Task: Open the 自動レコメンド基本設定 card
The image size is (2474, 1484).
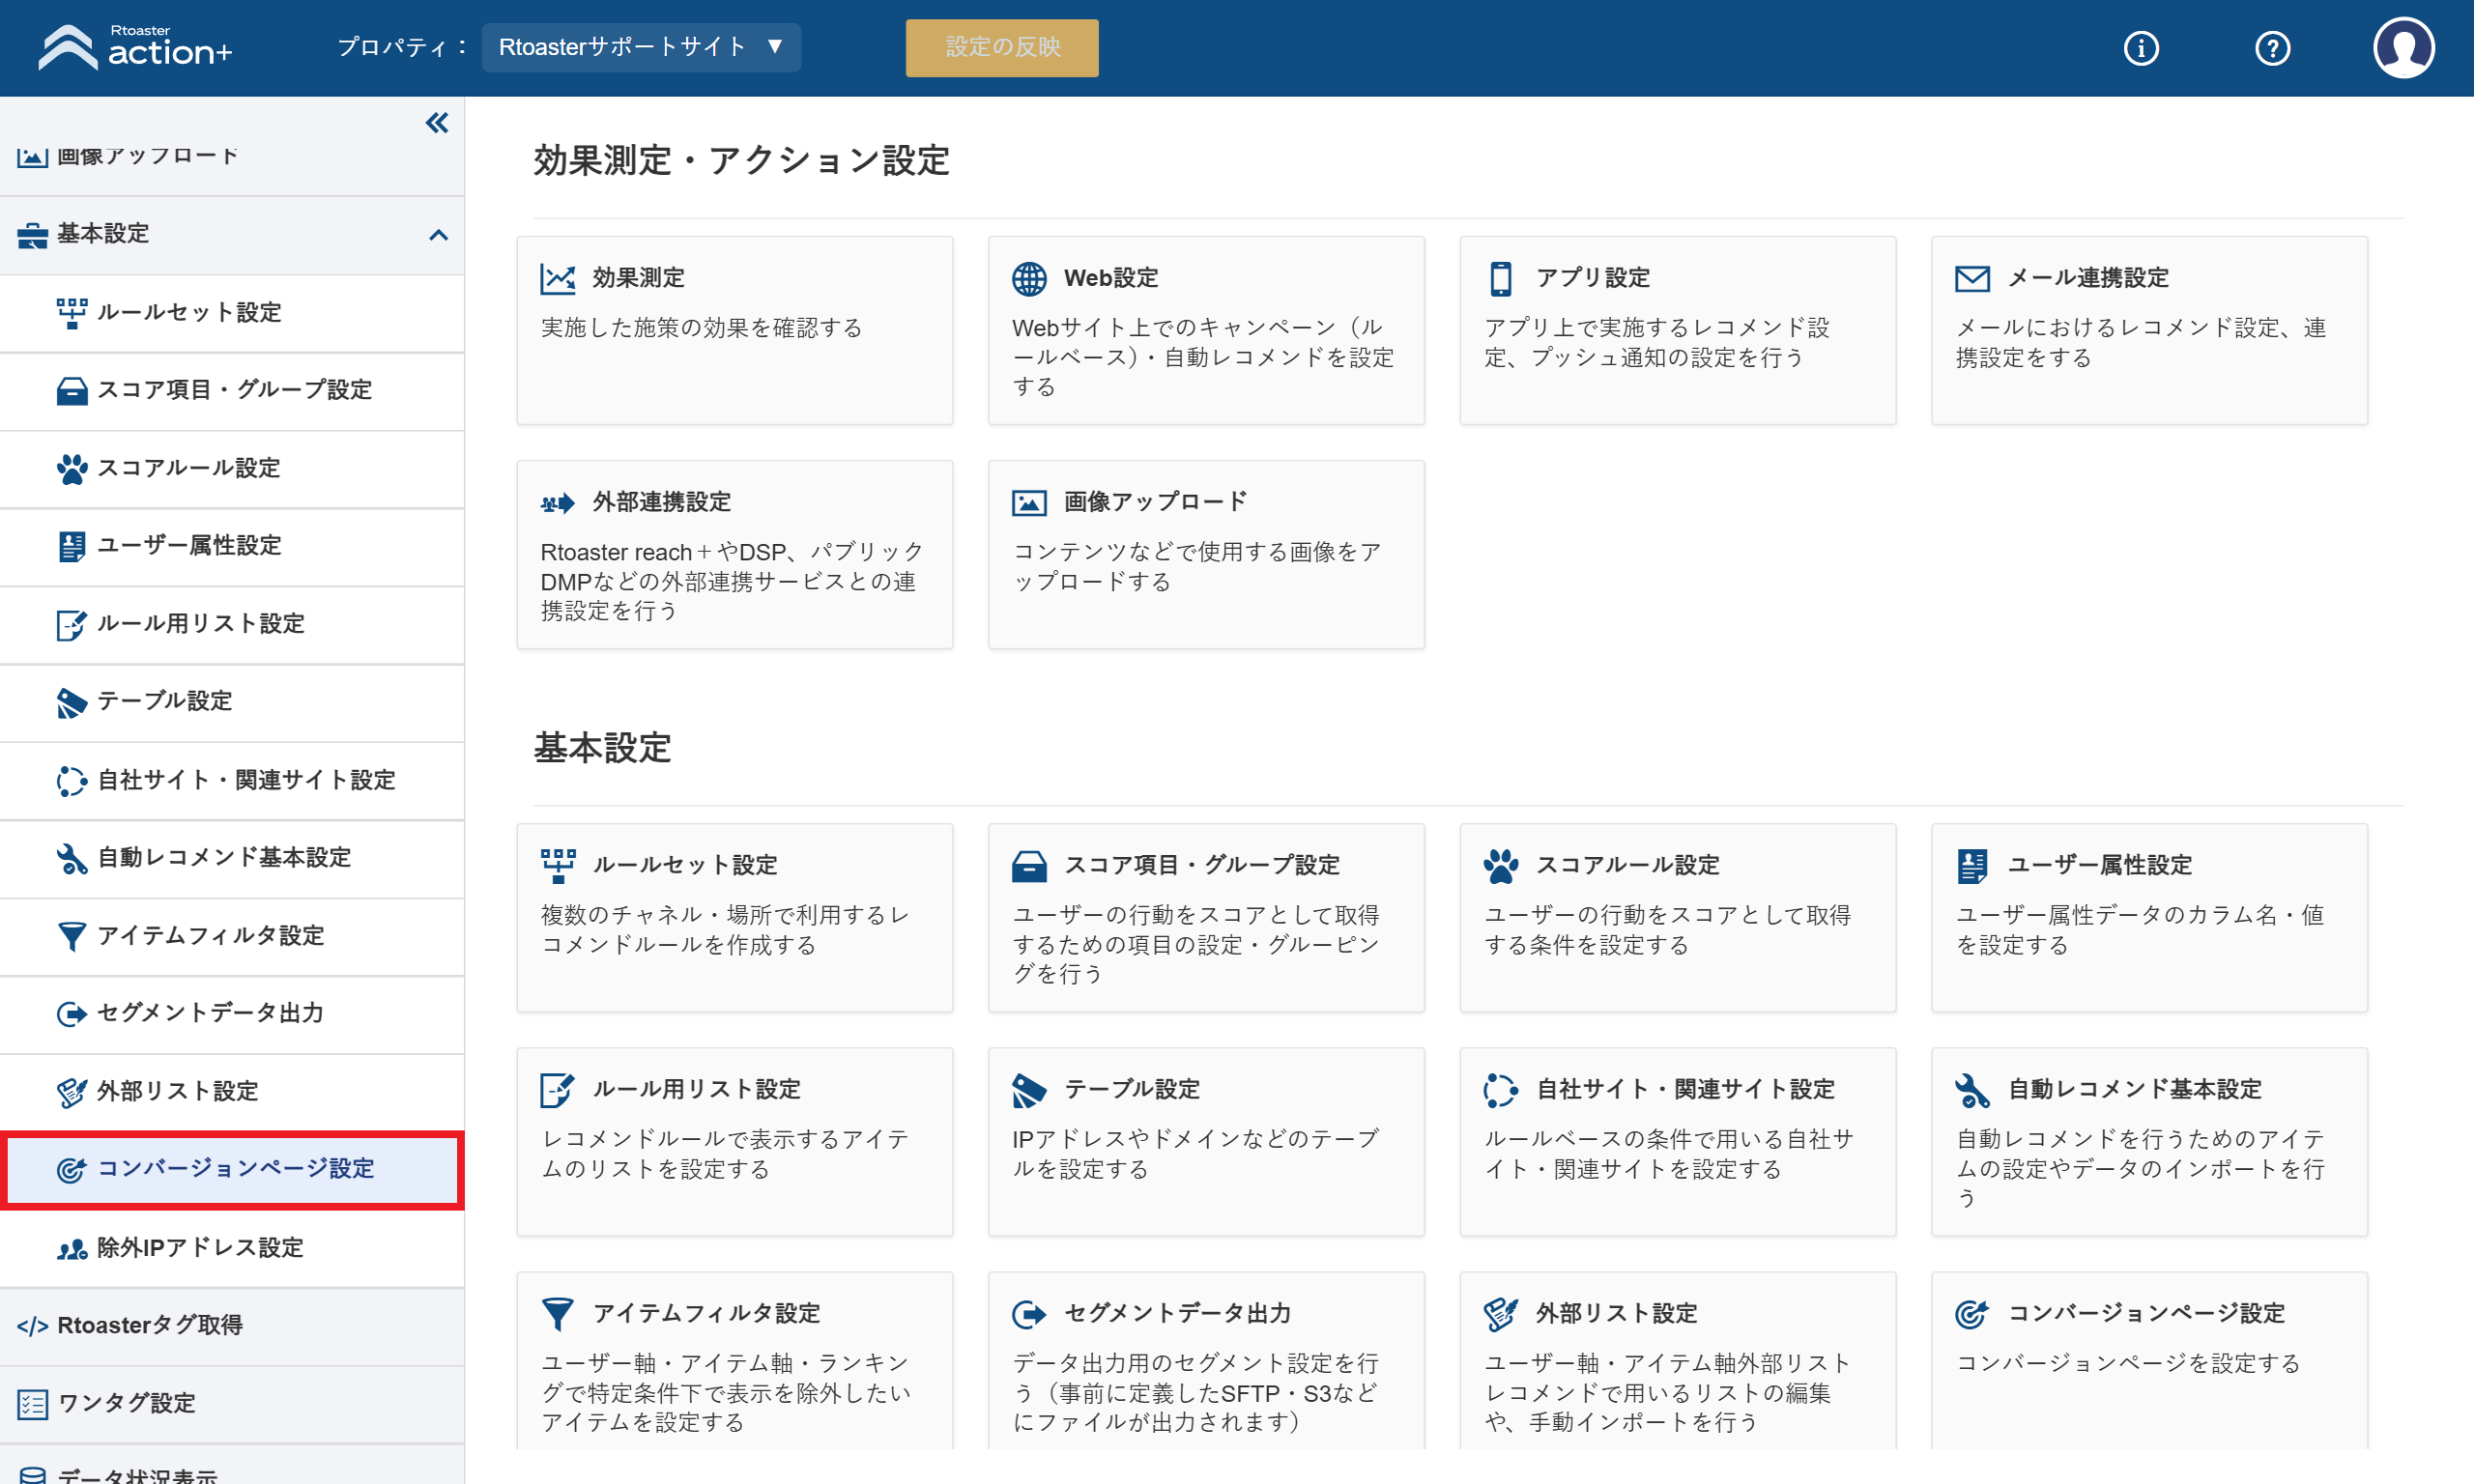Action: click(2149, 1142)
